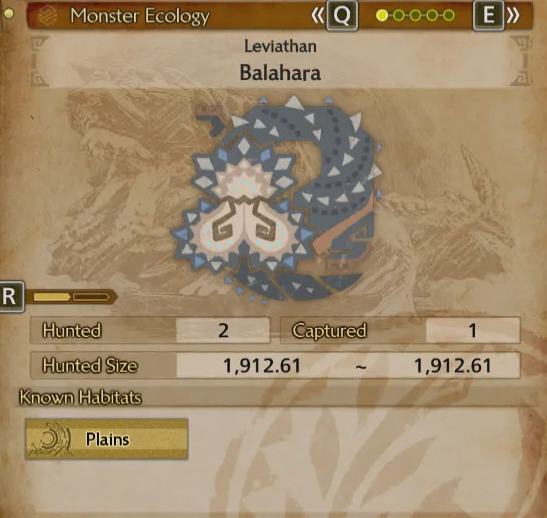Select the Hunted count row
Screen dimensions: 547x518
tap(150, 330)
